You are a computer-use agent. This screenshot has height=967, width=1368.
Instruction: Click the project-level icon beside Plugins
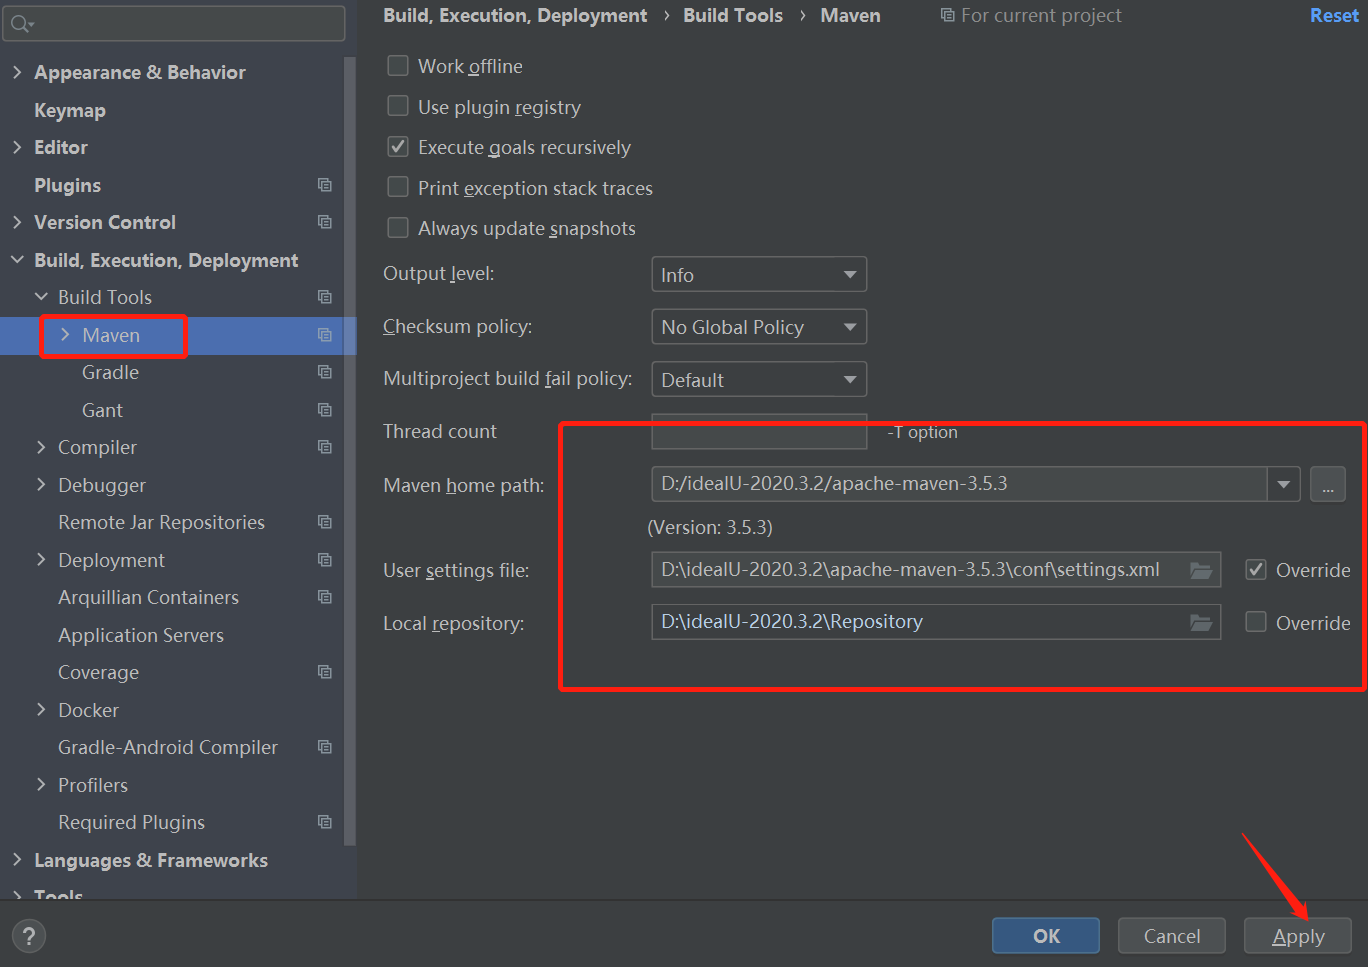click(325, 185)
